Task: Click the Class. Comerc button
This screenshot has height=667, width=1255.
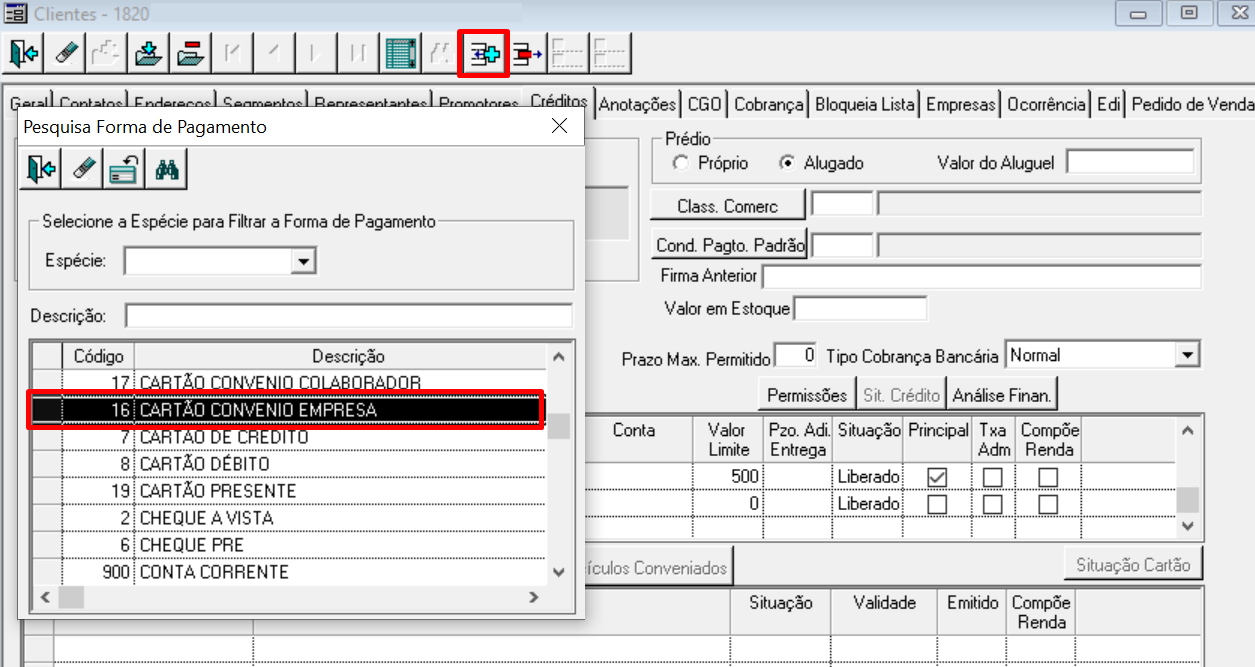Action: click(x=727, y=206)
